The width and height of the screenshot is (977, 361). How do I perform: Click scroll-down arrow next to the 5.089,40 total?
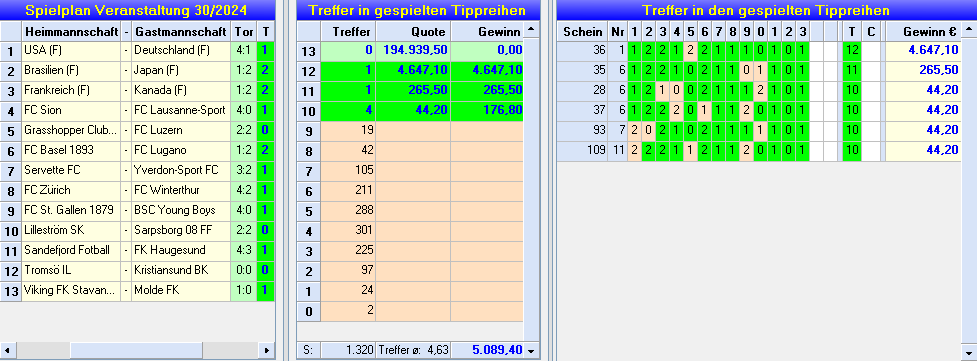(x=531, y=350)
